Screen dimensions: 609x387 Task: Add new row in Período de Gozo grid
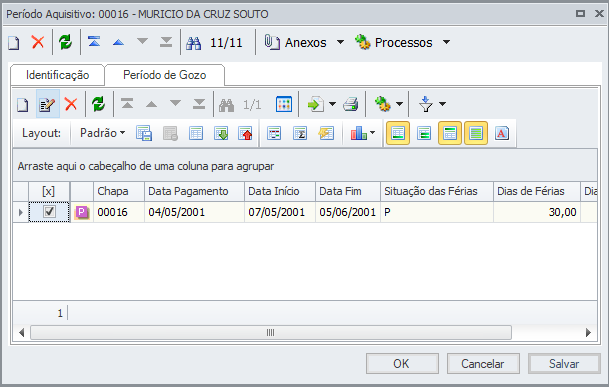point(23,105)
